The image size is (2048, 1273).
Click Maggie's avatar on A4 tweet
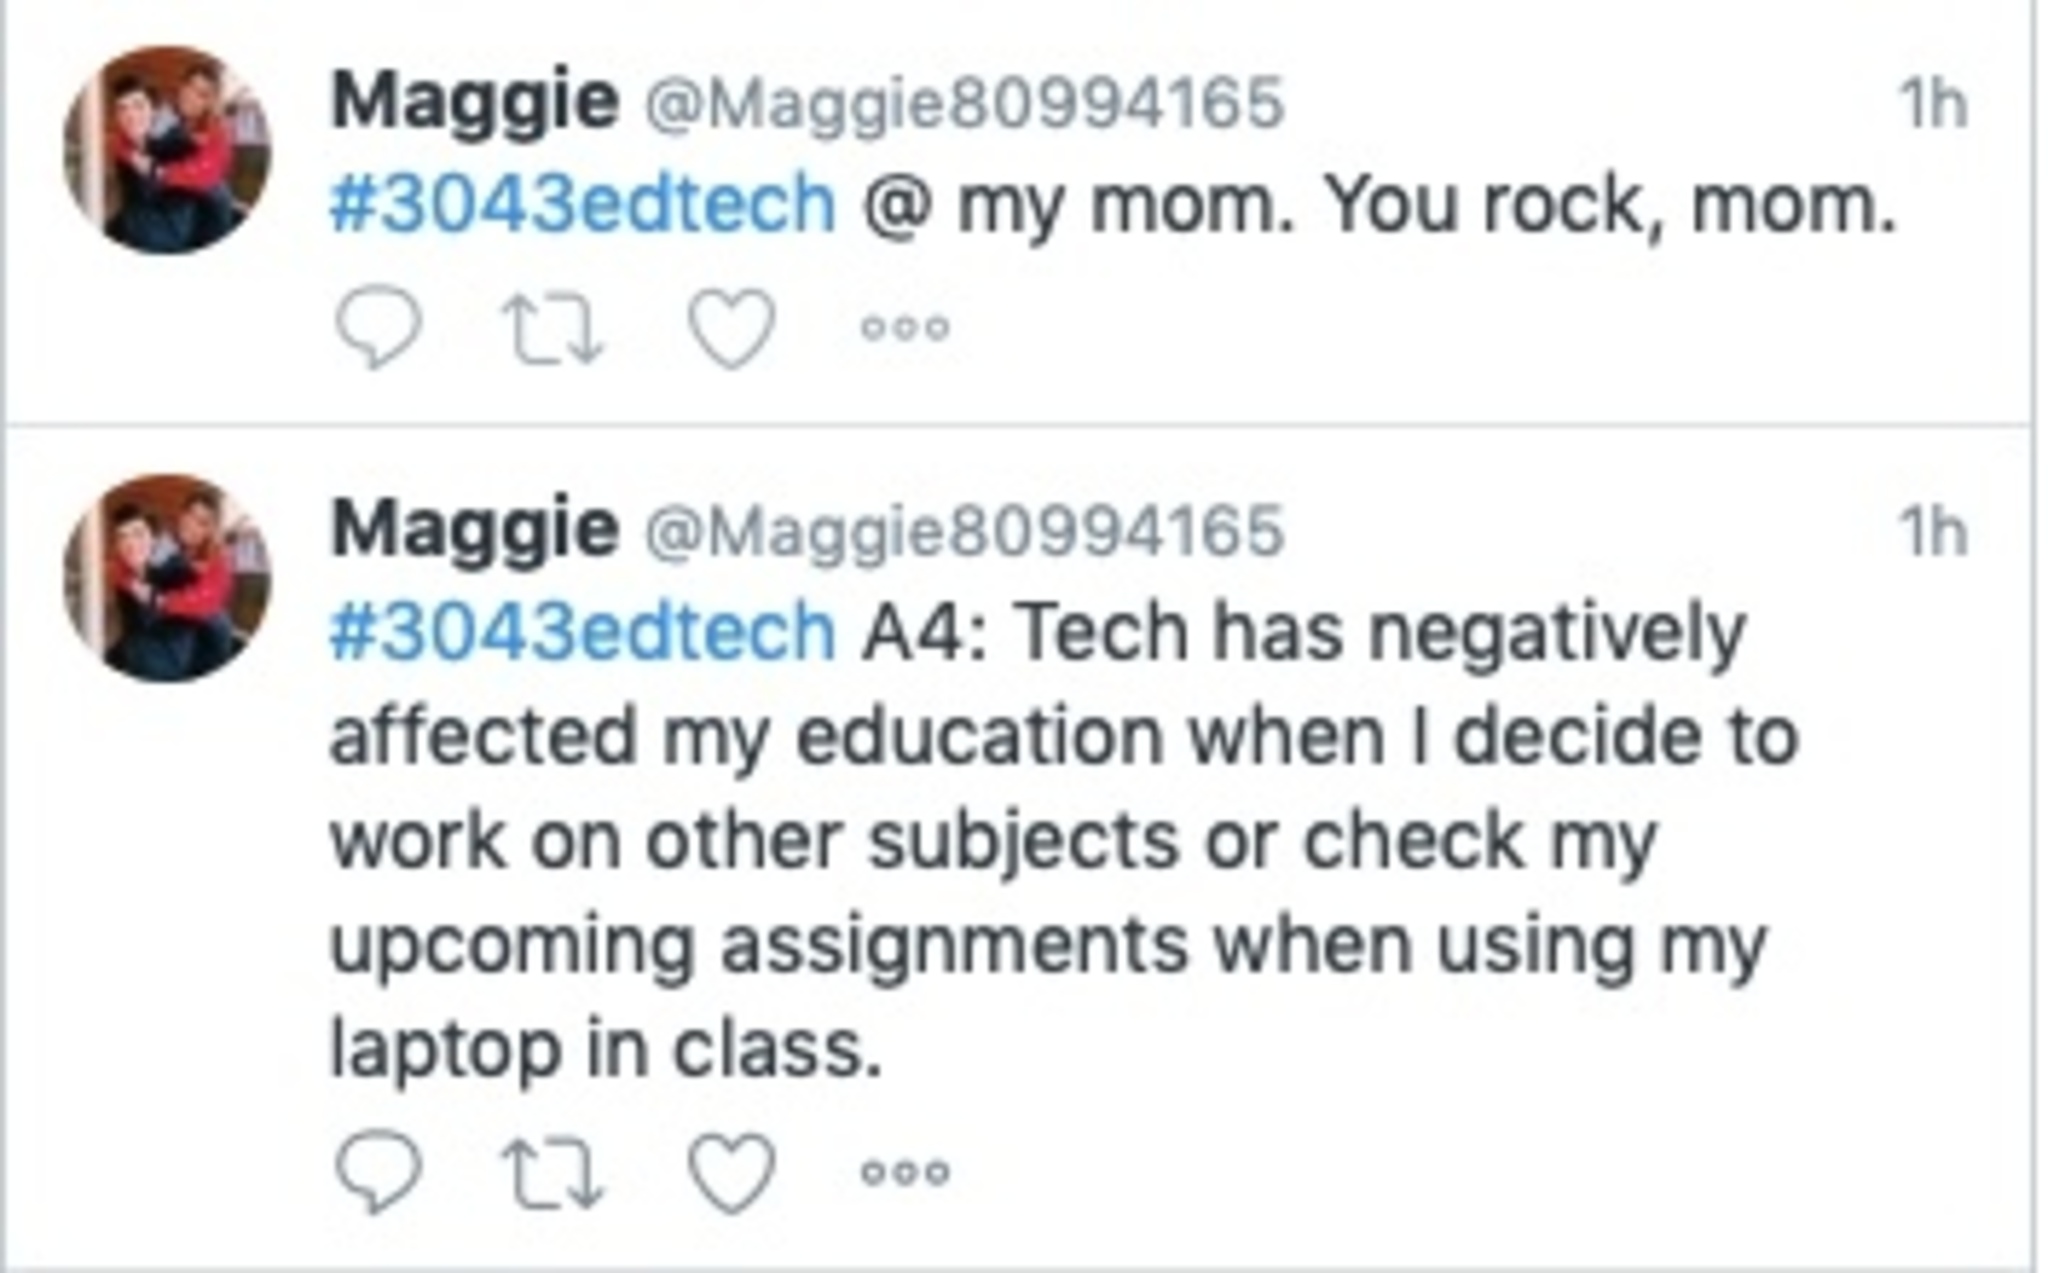click(167, 578)
